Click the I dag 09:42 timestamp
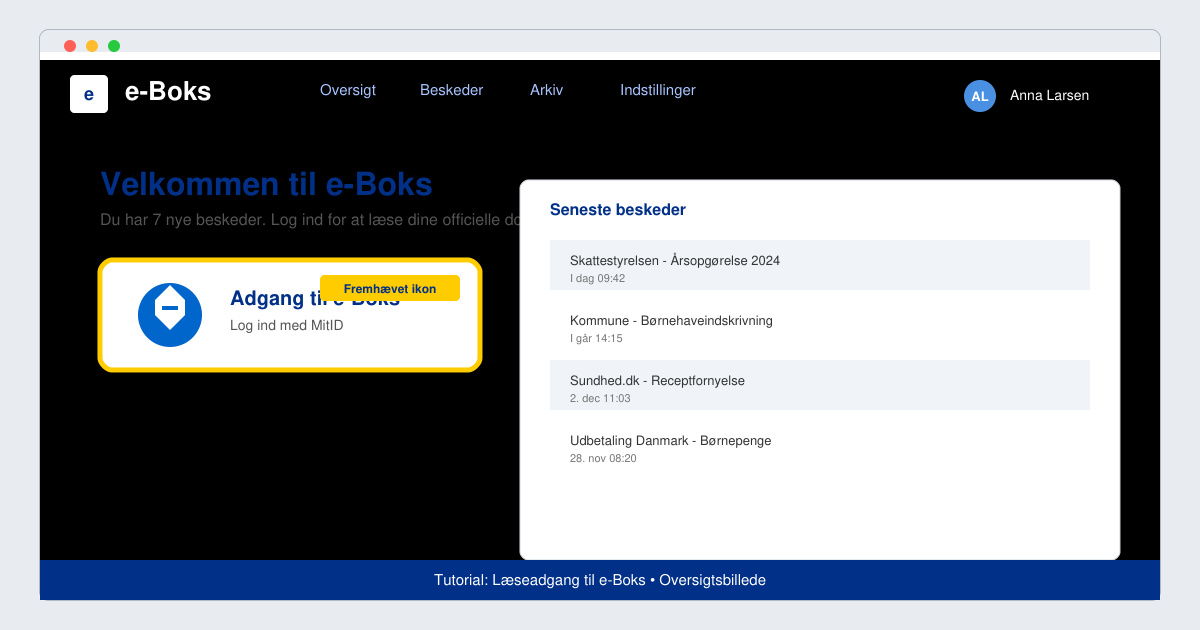 (x=597, y=278)
